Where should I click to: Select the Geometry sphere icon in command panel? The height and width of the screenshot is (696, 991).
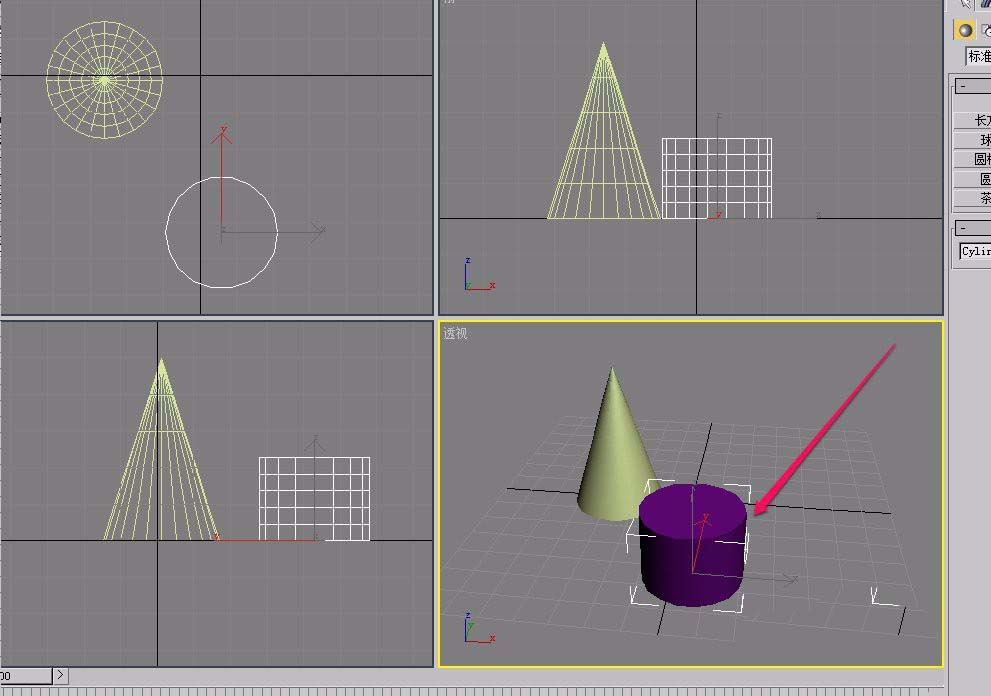(x=965, y=31)
